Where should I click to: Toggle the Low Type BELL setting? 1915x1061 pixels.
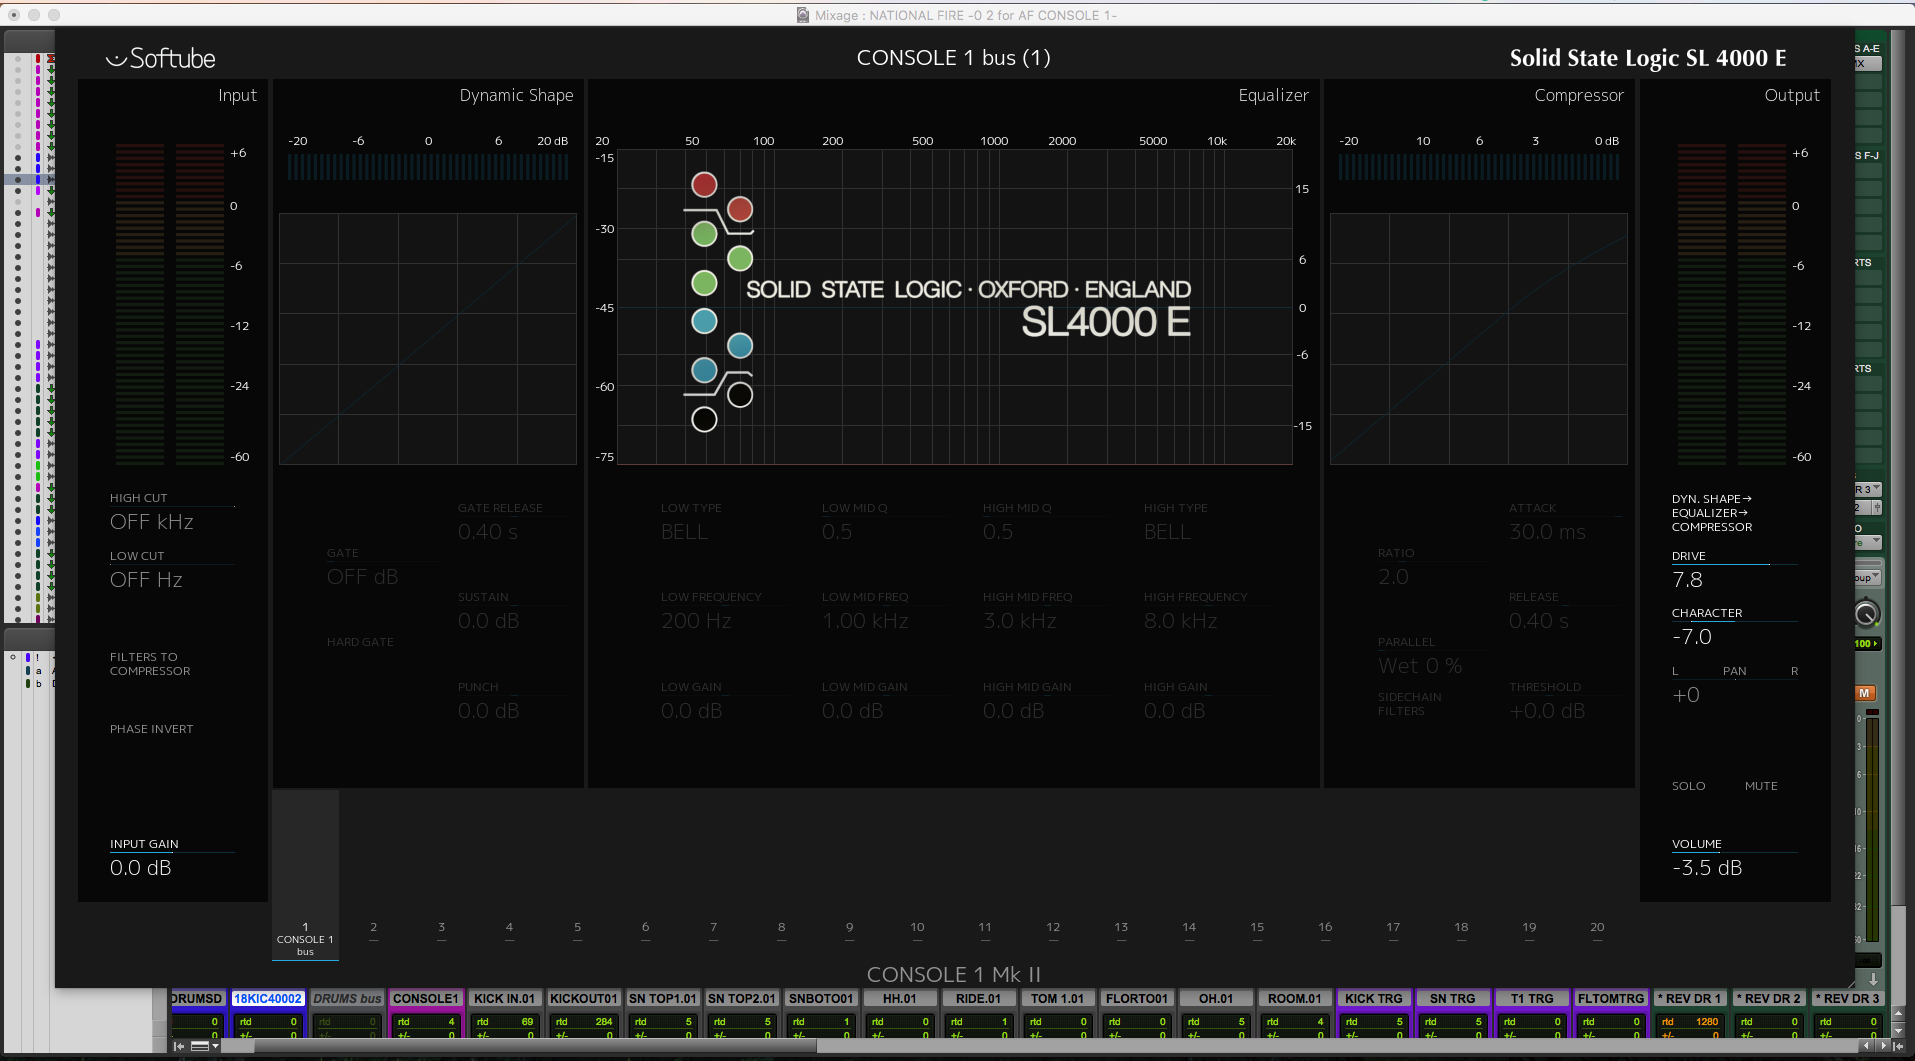pyautogui.click(x=685, y=532)
